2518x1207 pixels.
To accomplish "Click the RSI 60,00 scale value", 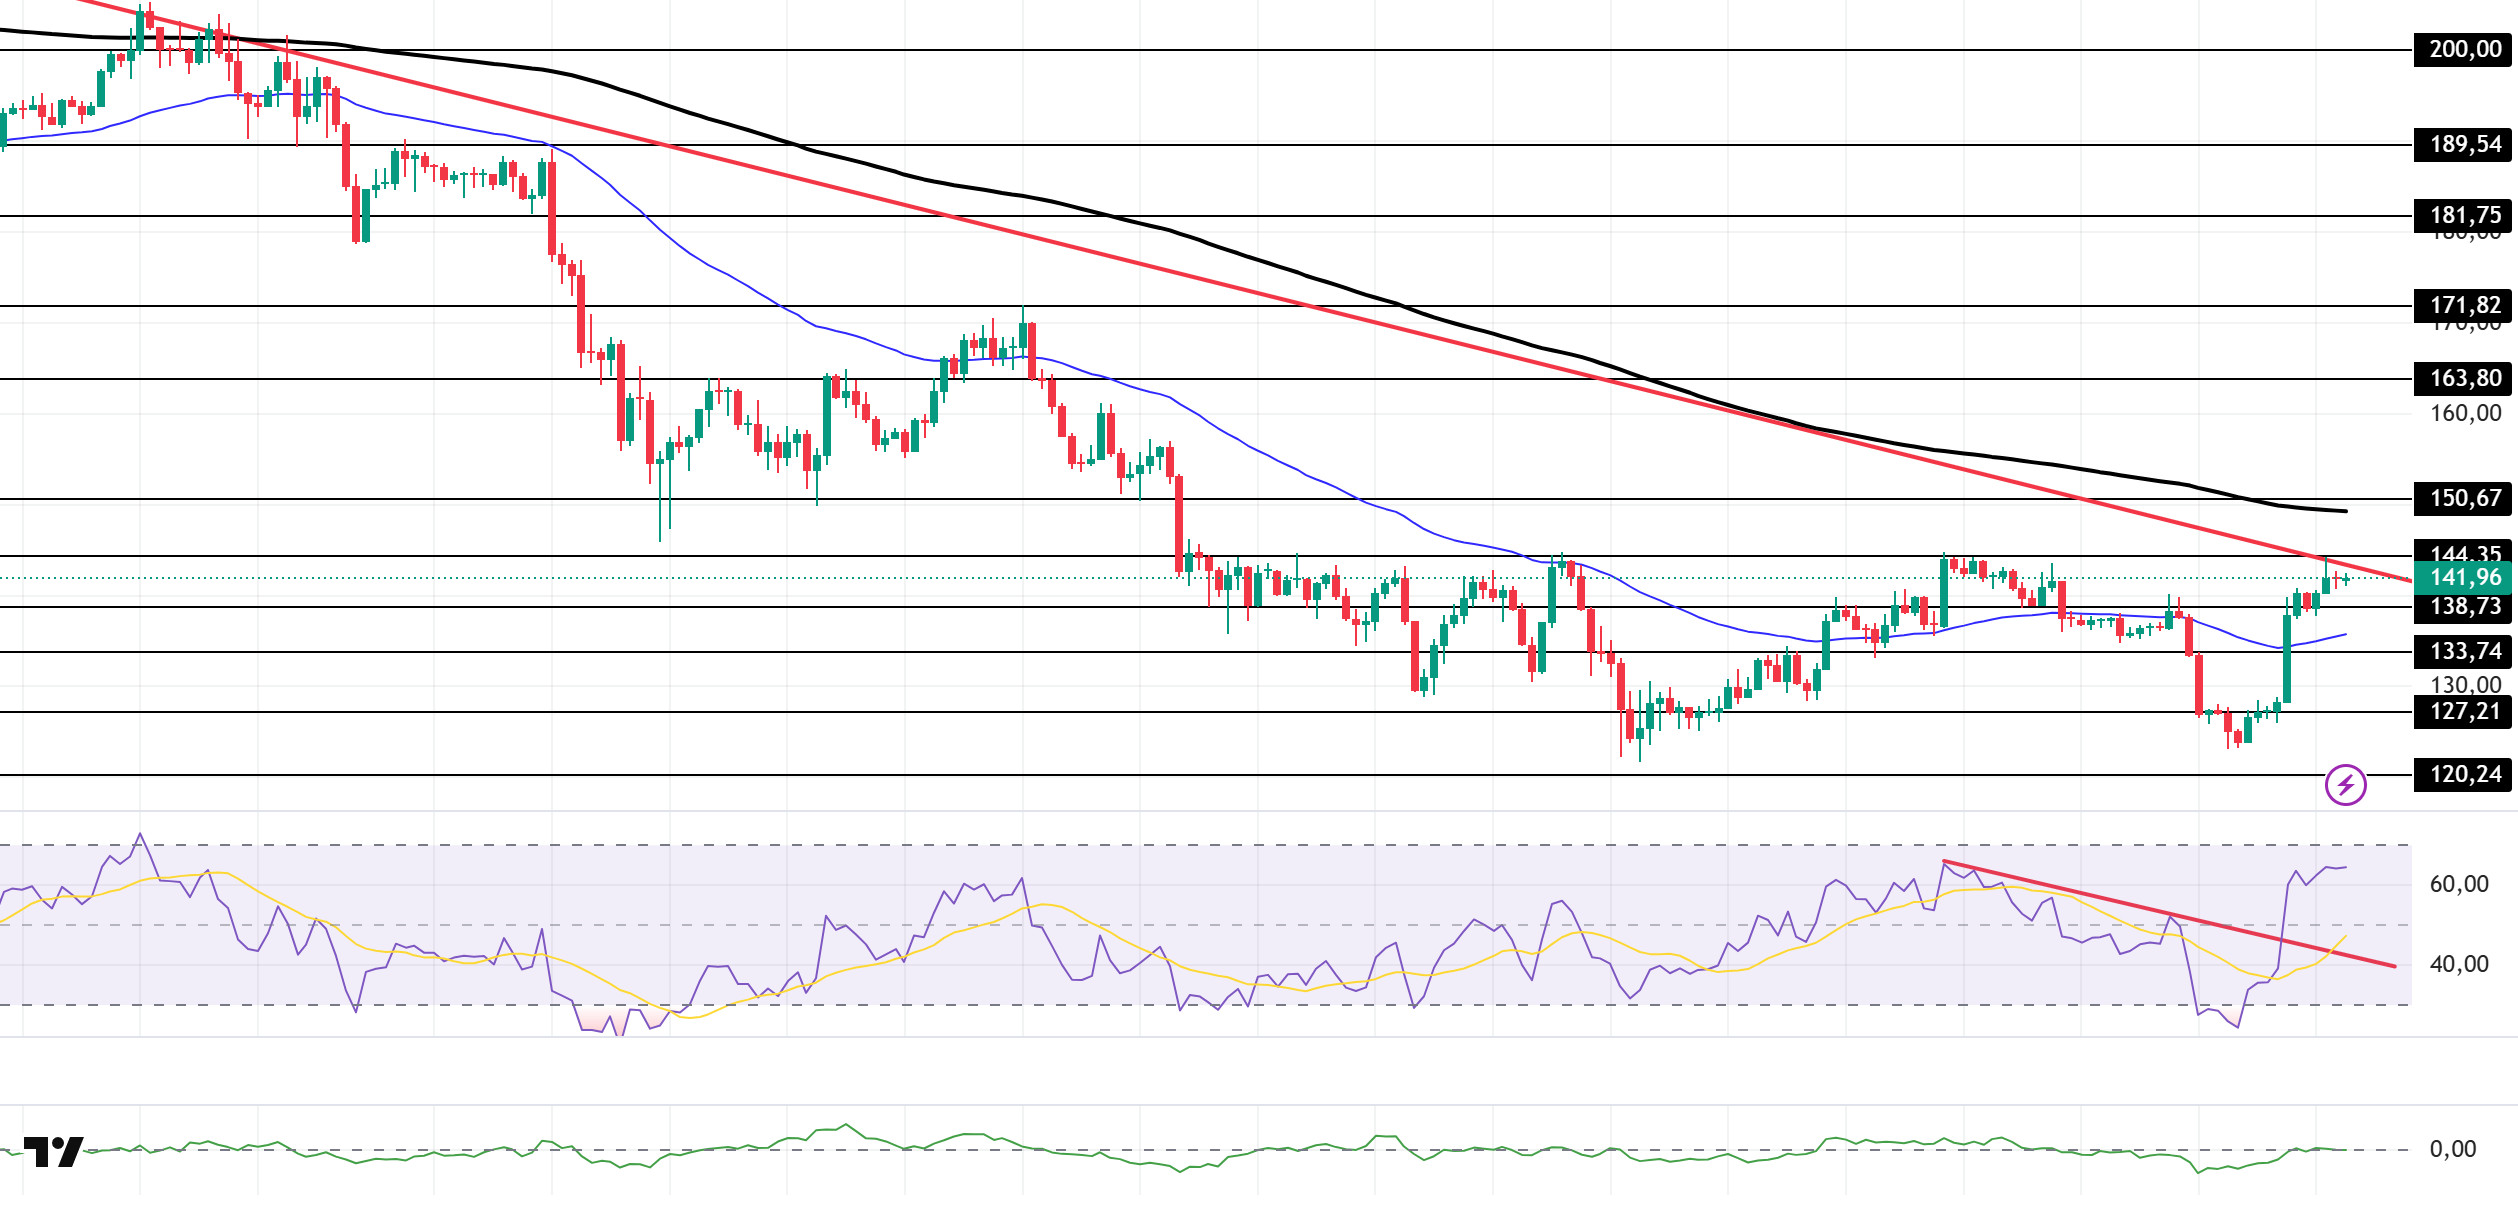I will [2459, 884].
